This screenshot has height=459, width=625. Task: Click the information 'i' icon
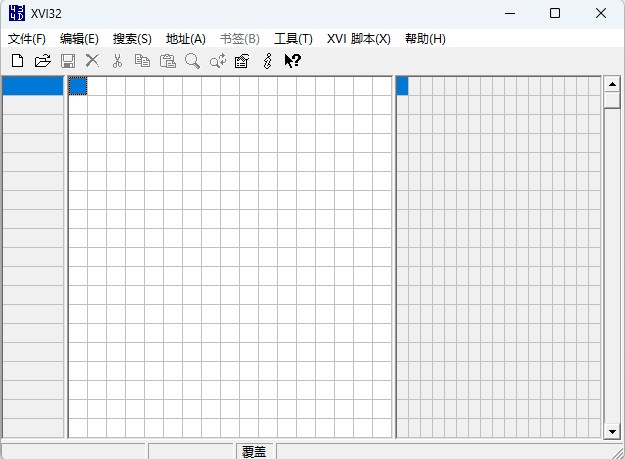pyautogui.click(x=267, y=61)
